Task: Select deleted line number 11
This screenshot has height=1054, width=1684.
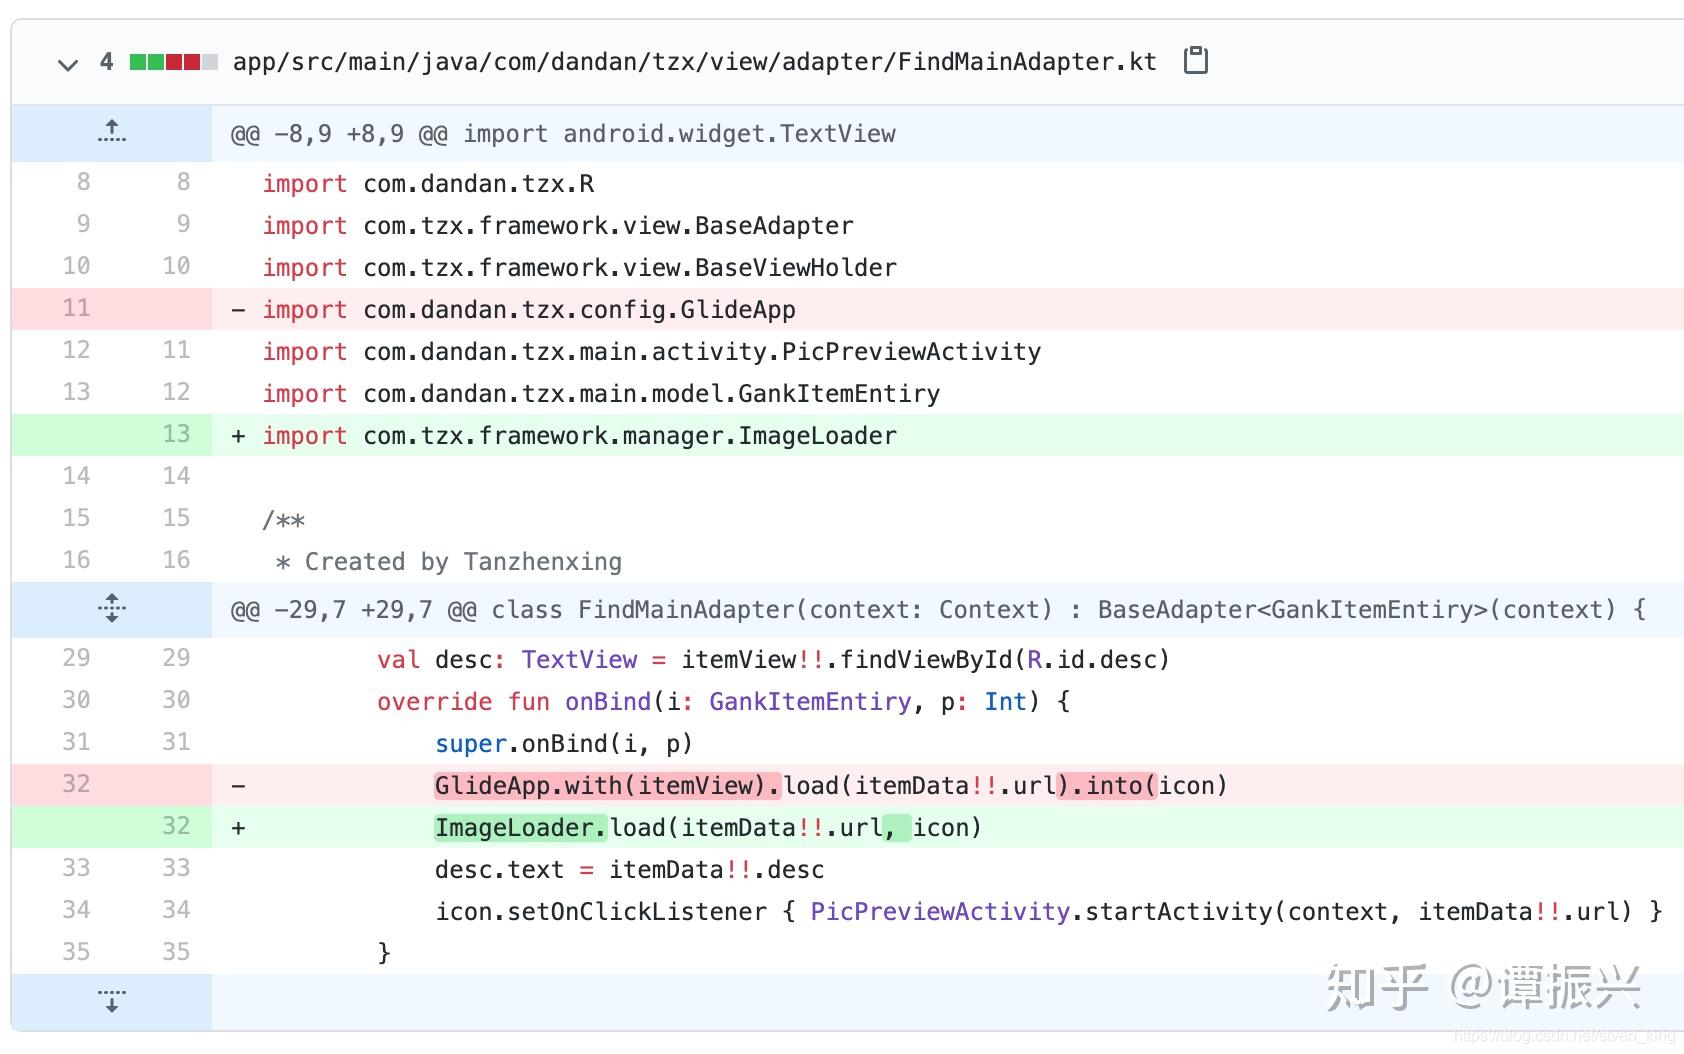Action: click(x=76, y=308)
